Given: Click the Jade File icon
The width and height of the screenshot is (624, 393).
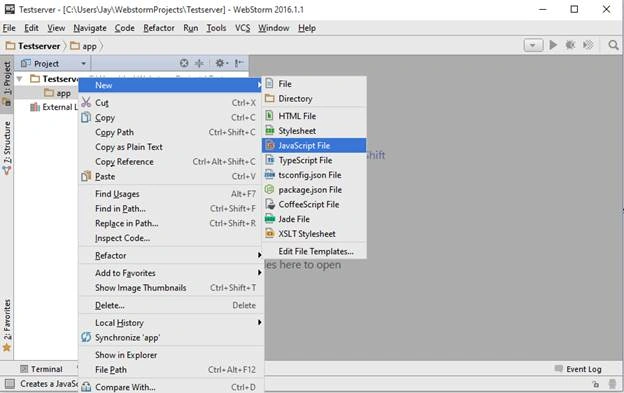Looking at the screenshot, I should tap(270, 219).
